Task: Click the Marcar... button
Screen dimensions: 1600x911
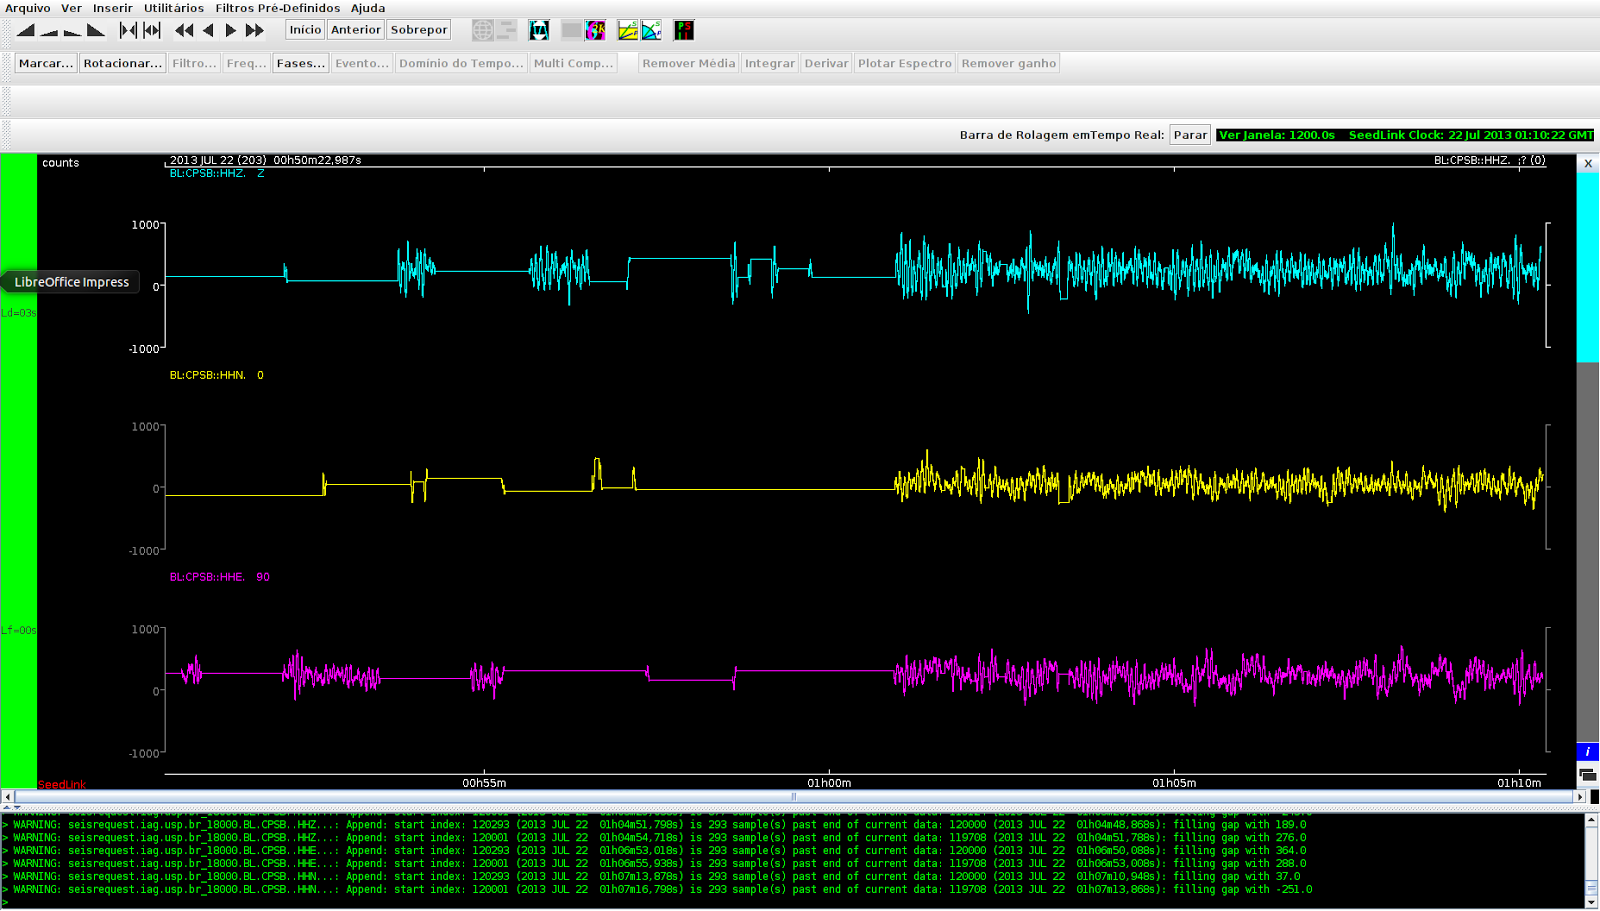Action: 45,63
